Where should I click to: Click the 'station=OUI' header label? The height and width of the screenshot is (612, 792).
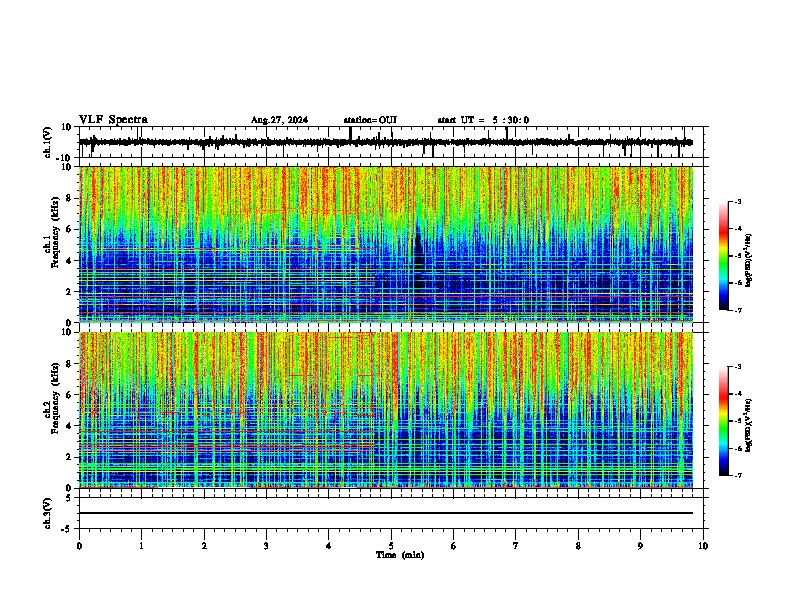point(370,120)
